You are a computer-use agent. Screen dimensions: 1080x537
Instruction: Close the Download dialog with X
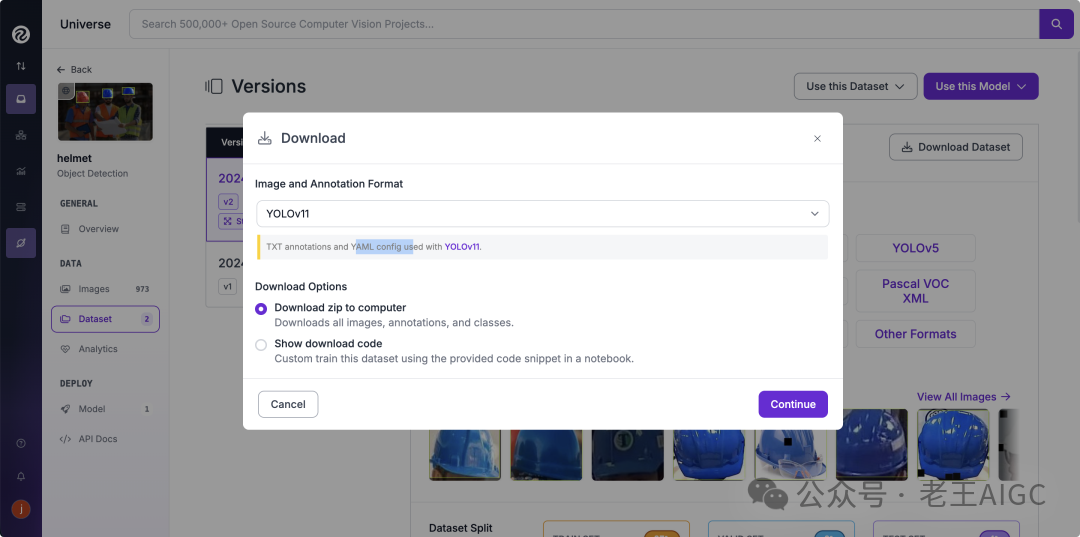[x=818, y=138]
